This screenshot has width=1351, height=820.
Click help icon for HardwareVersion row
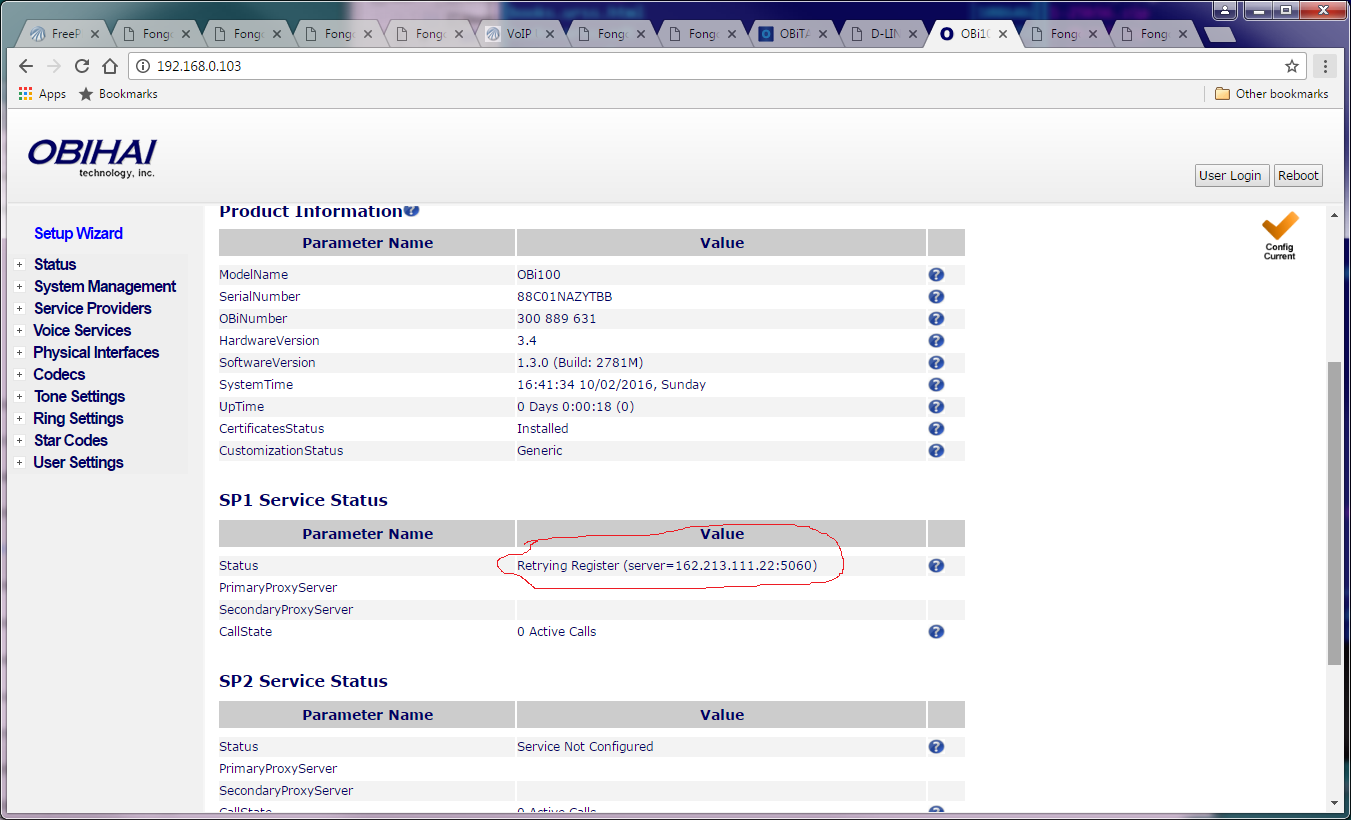(936, 340)
